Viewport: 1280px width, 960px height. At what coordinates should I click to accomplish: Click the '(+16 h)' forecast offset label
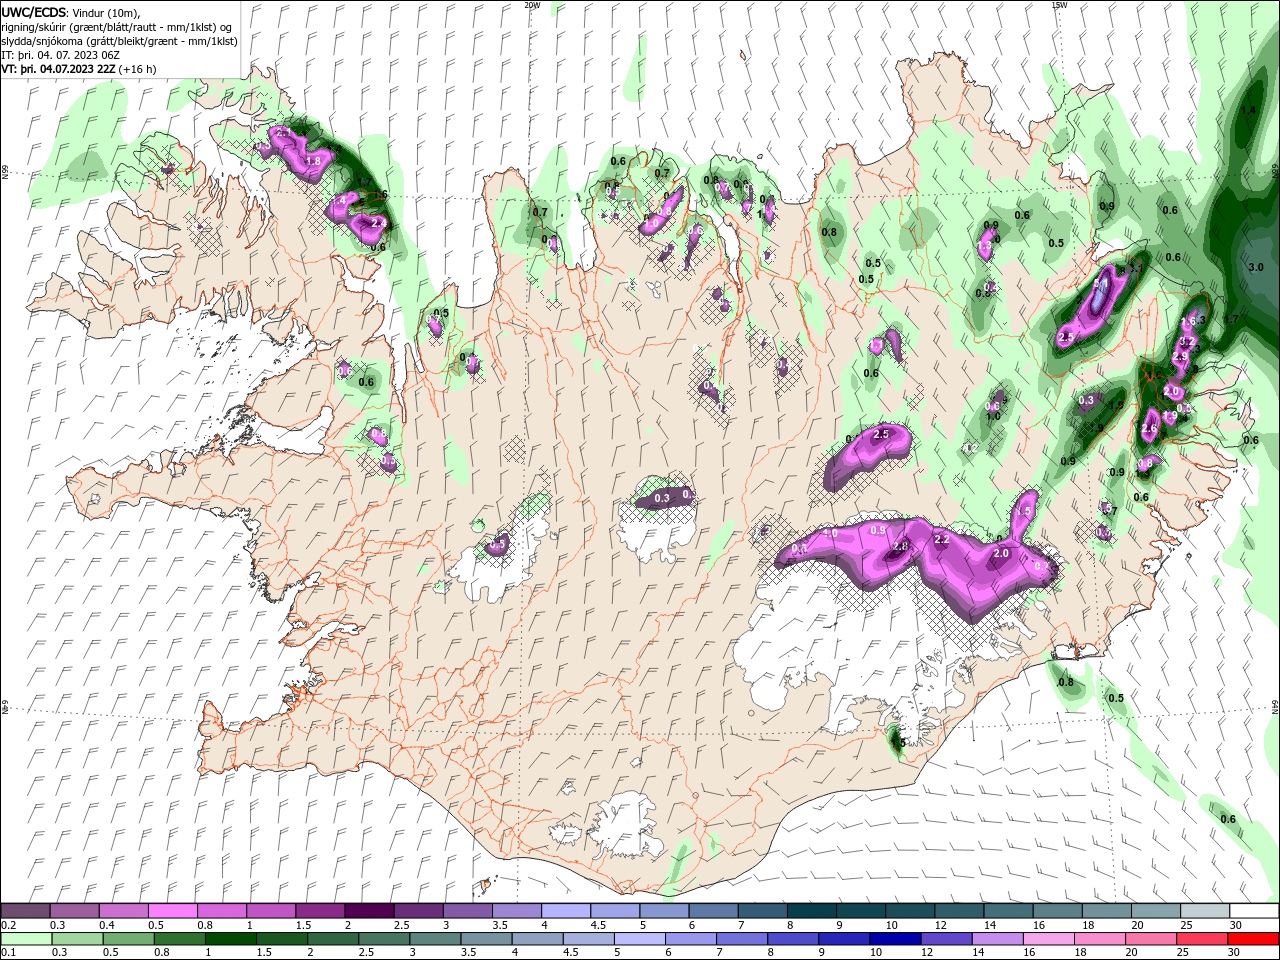coord(137,69)
